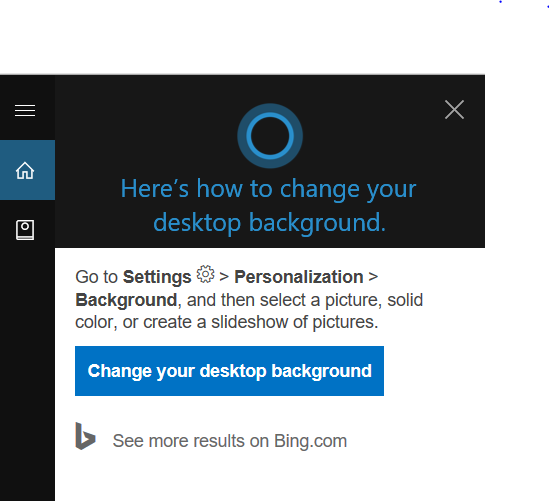Viewport: 549px width, 501px height.
Task: Click the arrow separator after Personalization
Action: click(373, 277)
